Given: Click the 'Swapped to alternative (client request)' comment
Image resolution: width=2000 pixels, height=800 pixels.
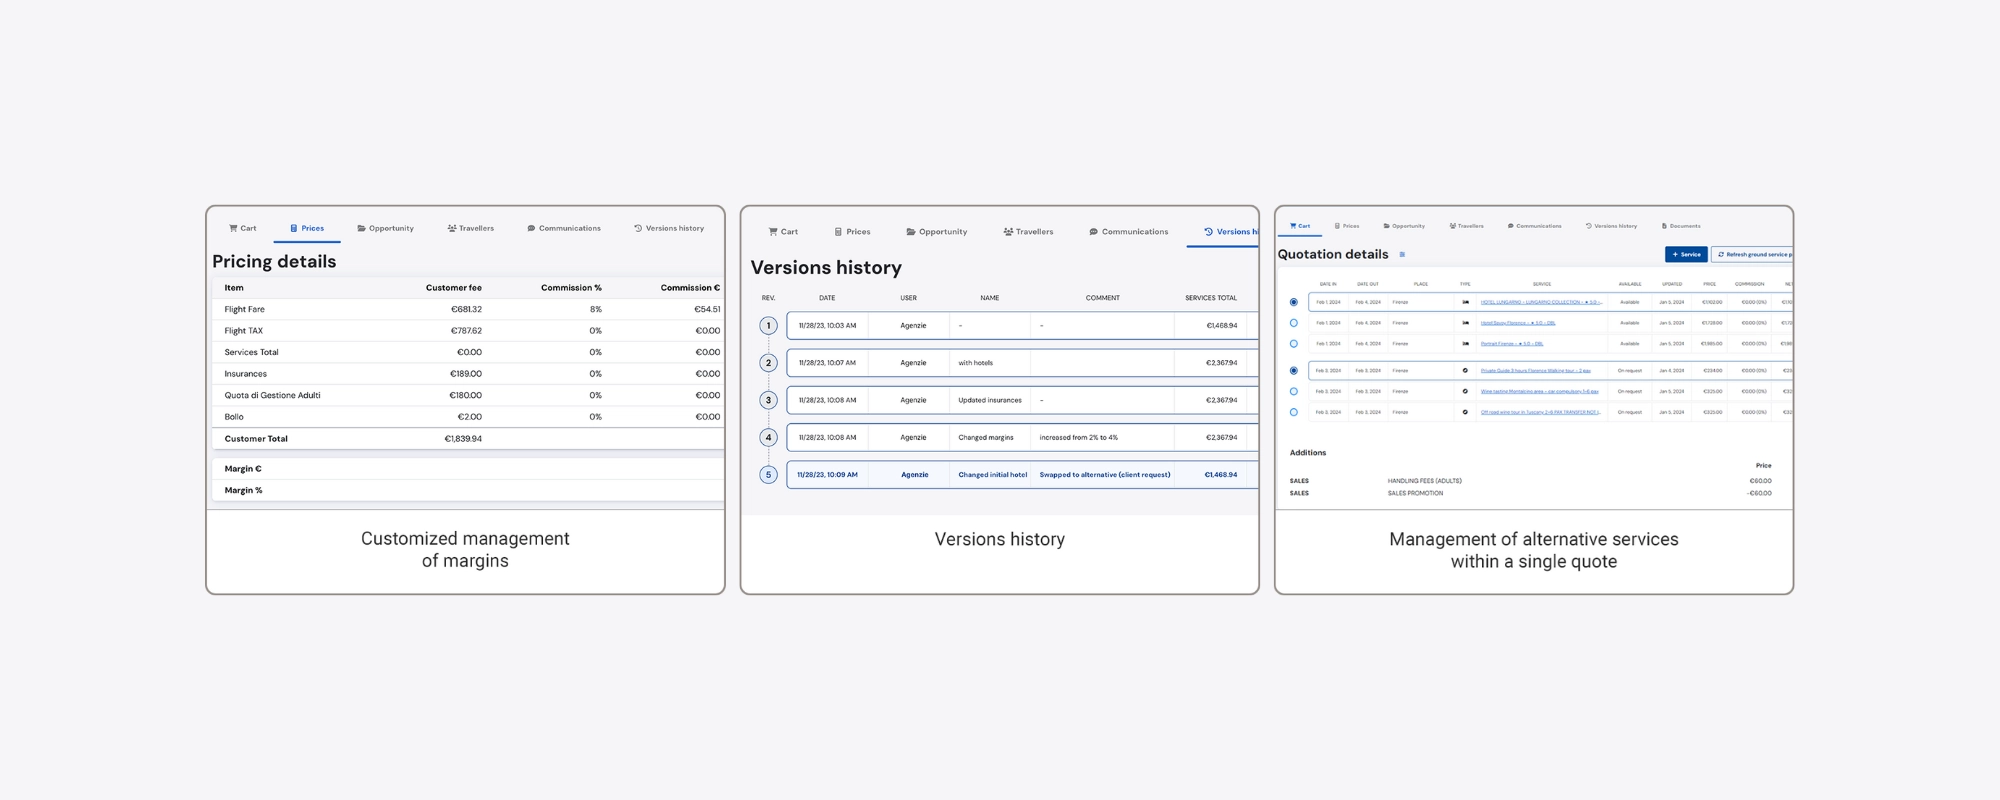Looking at the screenshot, I should click(1104, 475).
